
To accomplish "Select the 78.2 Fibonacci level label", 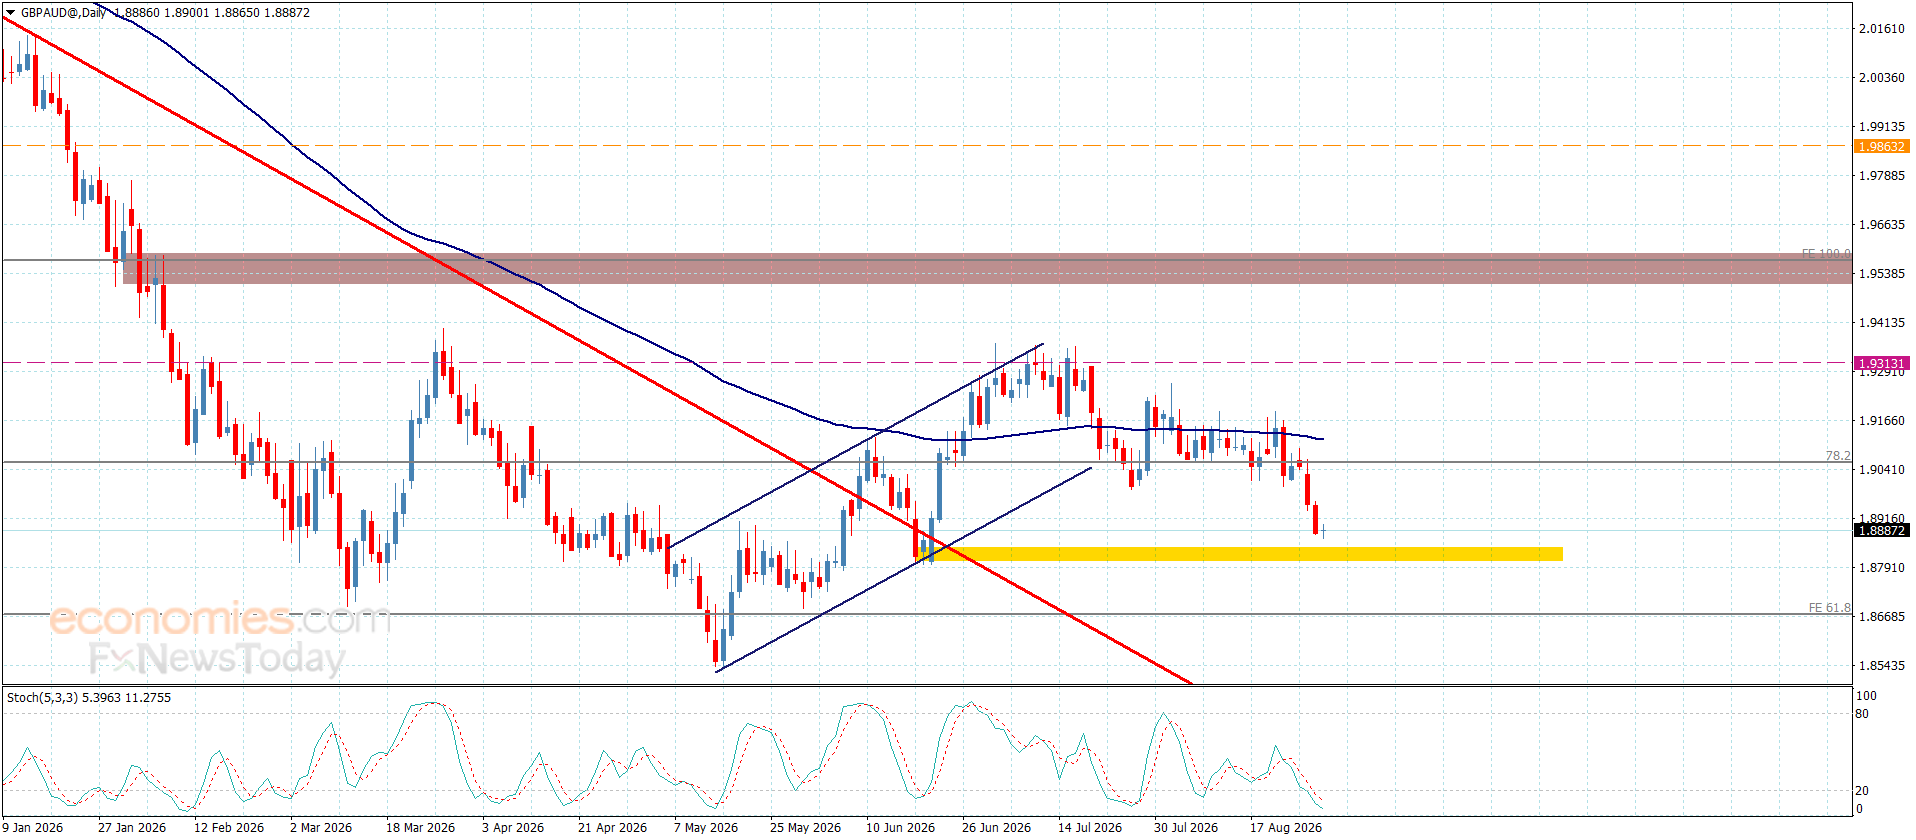I will pos(1838,455).
